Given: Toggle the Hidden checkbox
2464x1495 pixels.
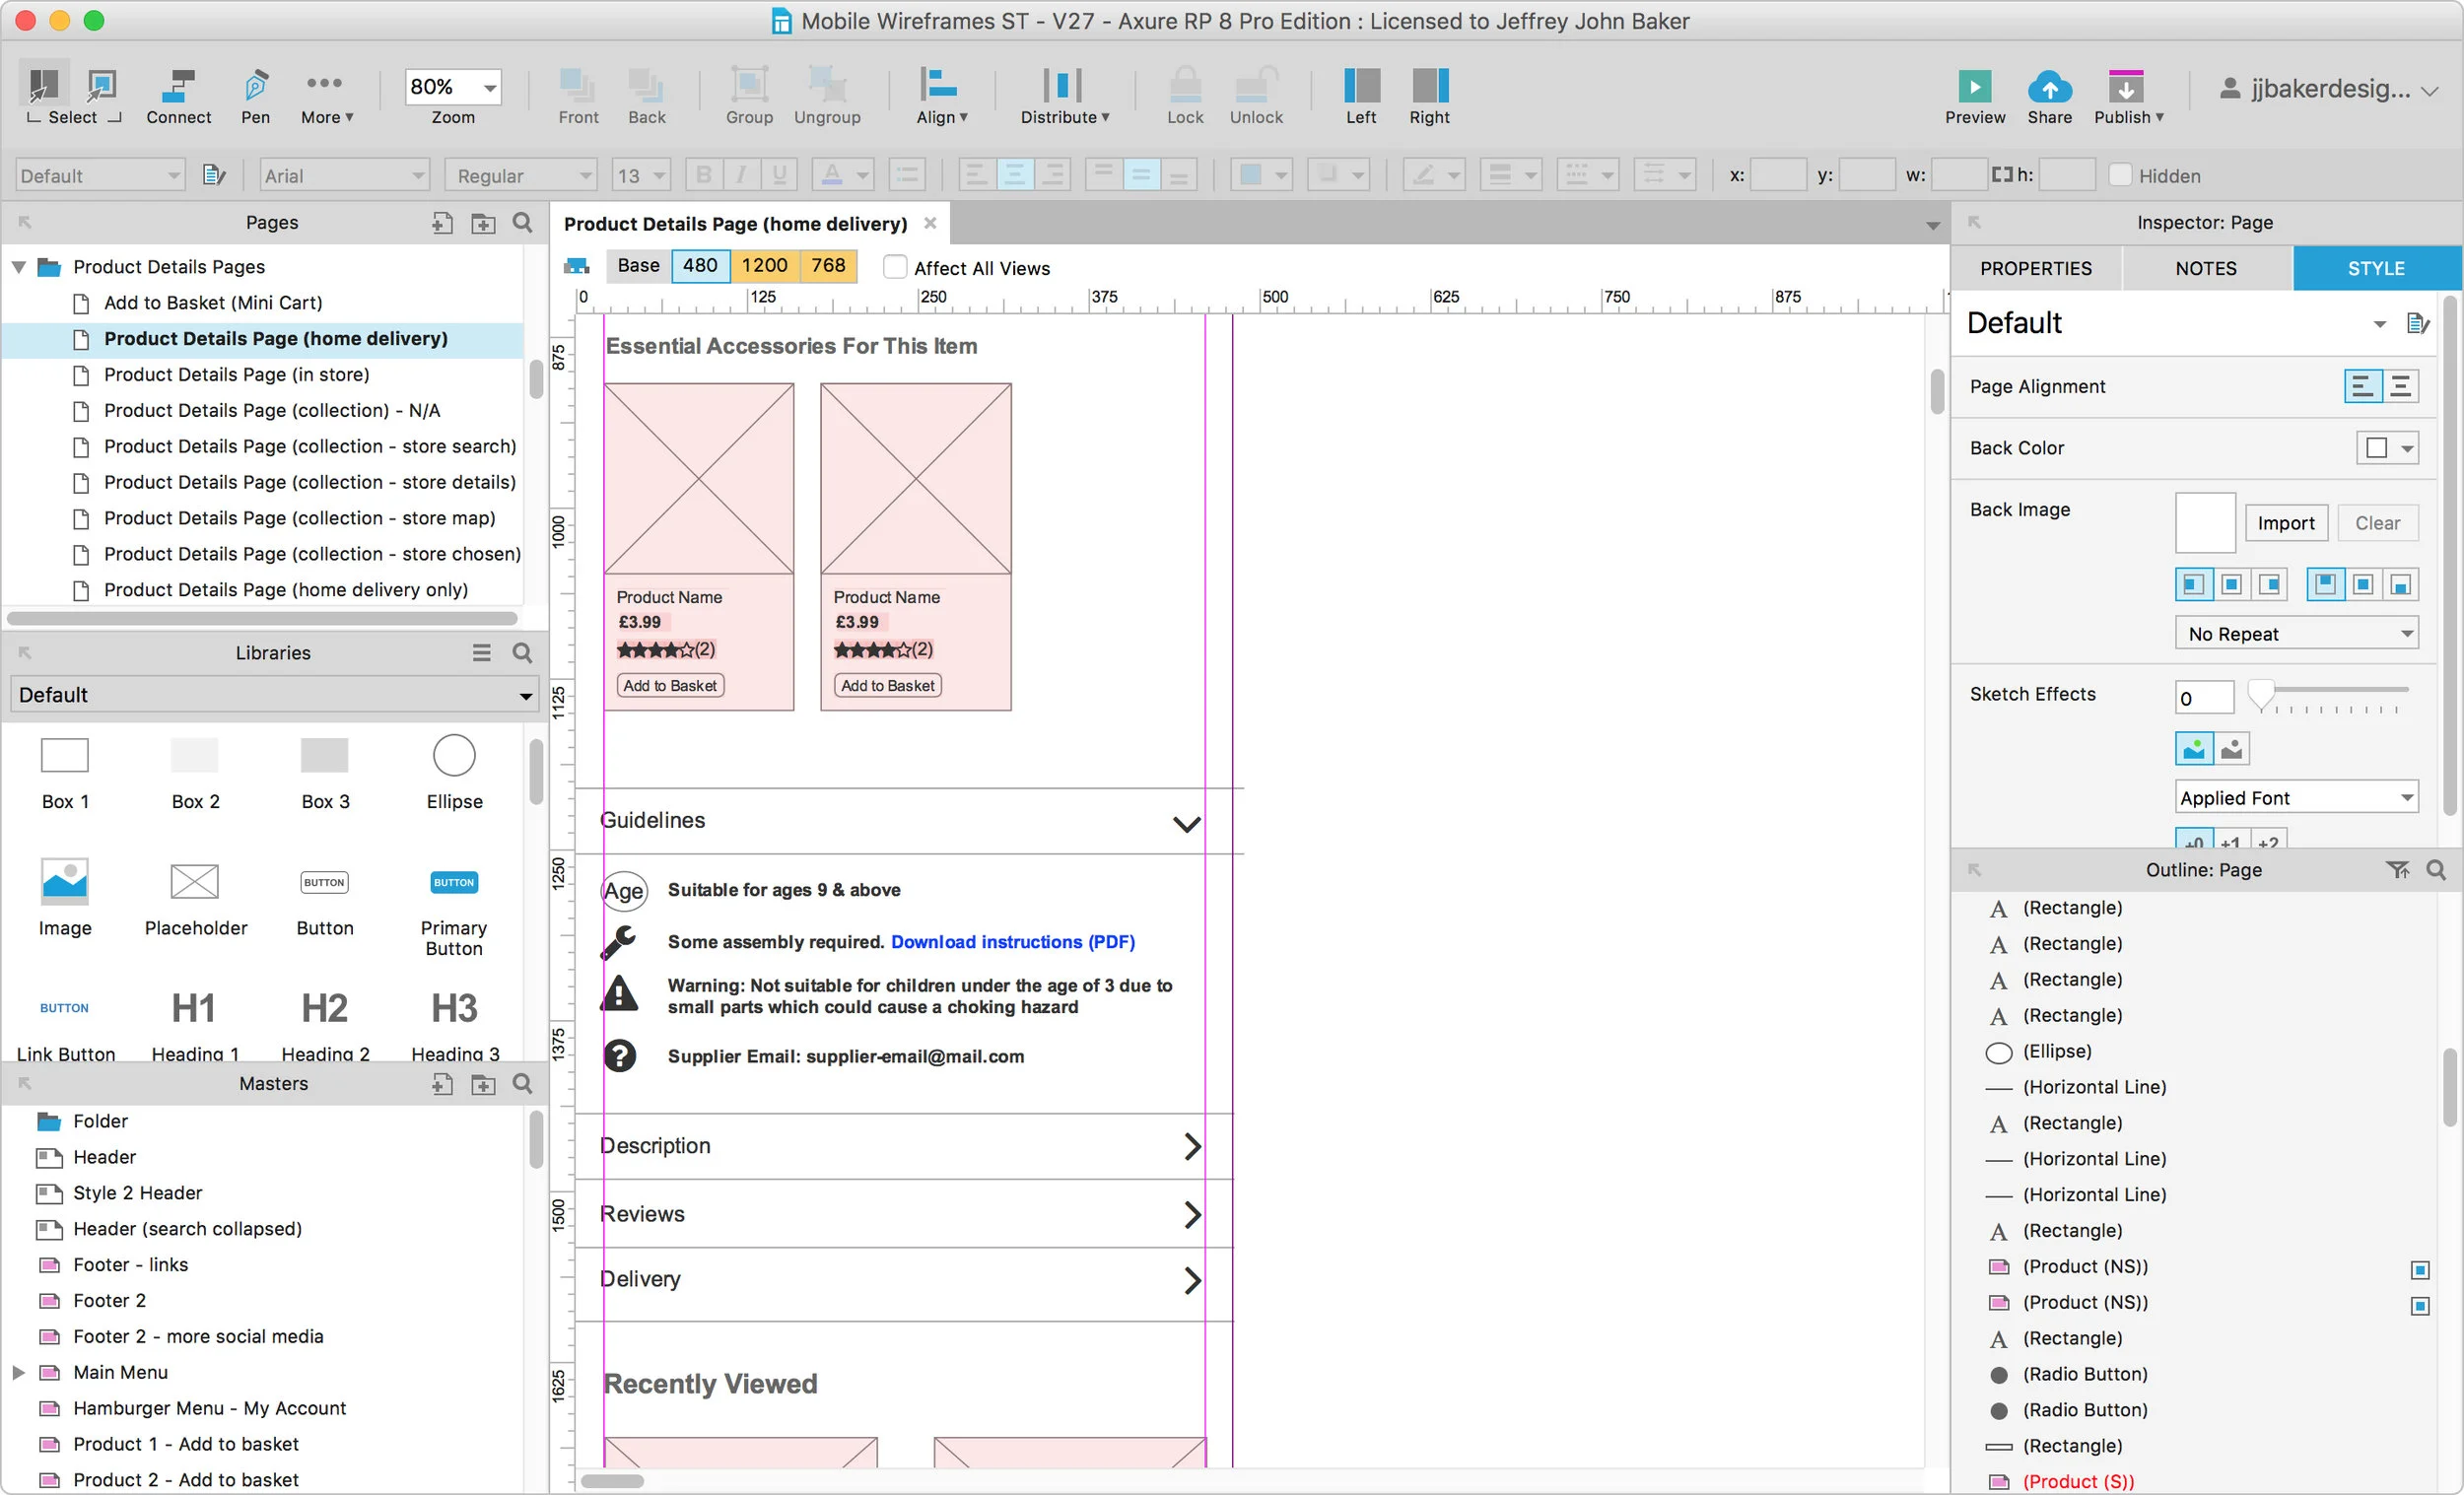Looking at the screenshot, I should pyautogui.click(x=2120, y=175).
